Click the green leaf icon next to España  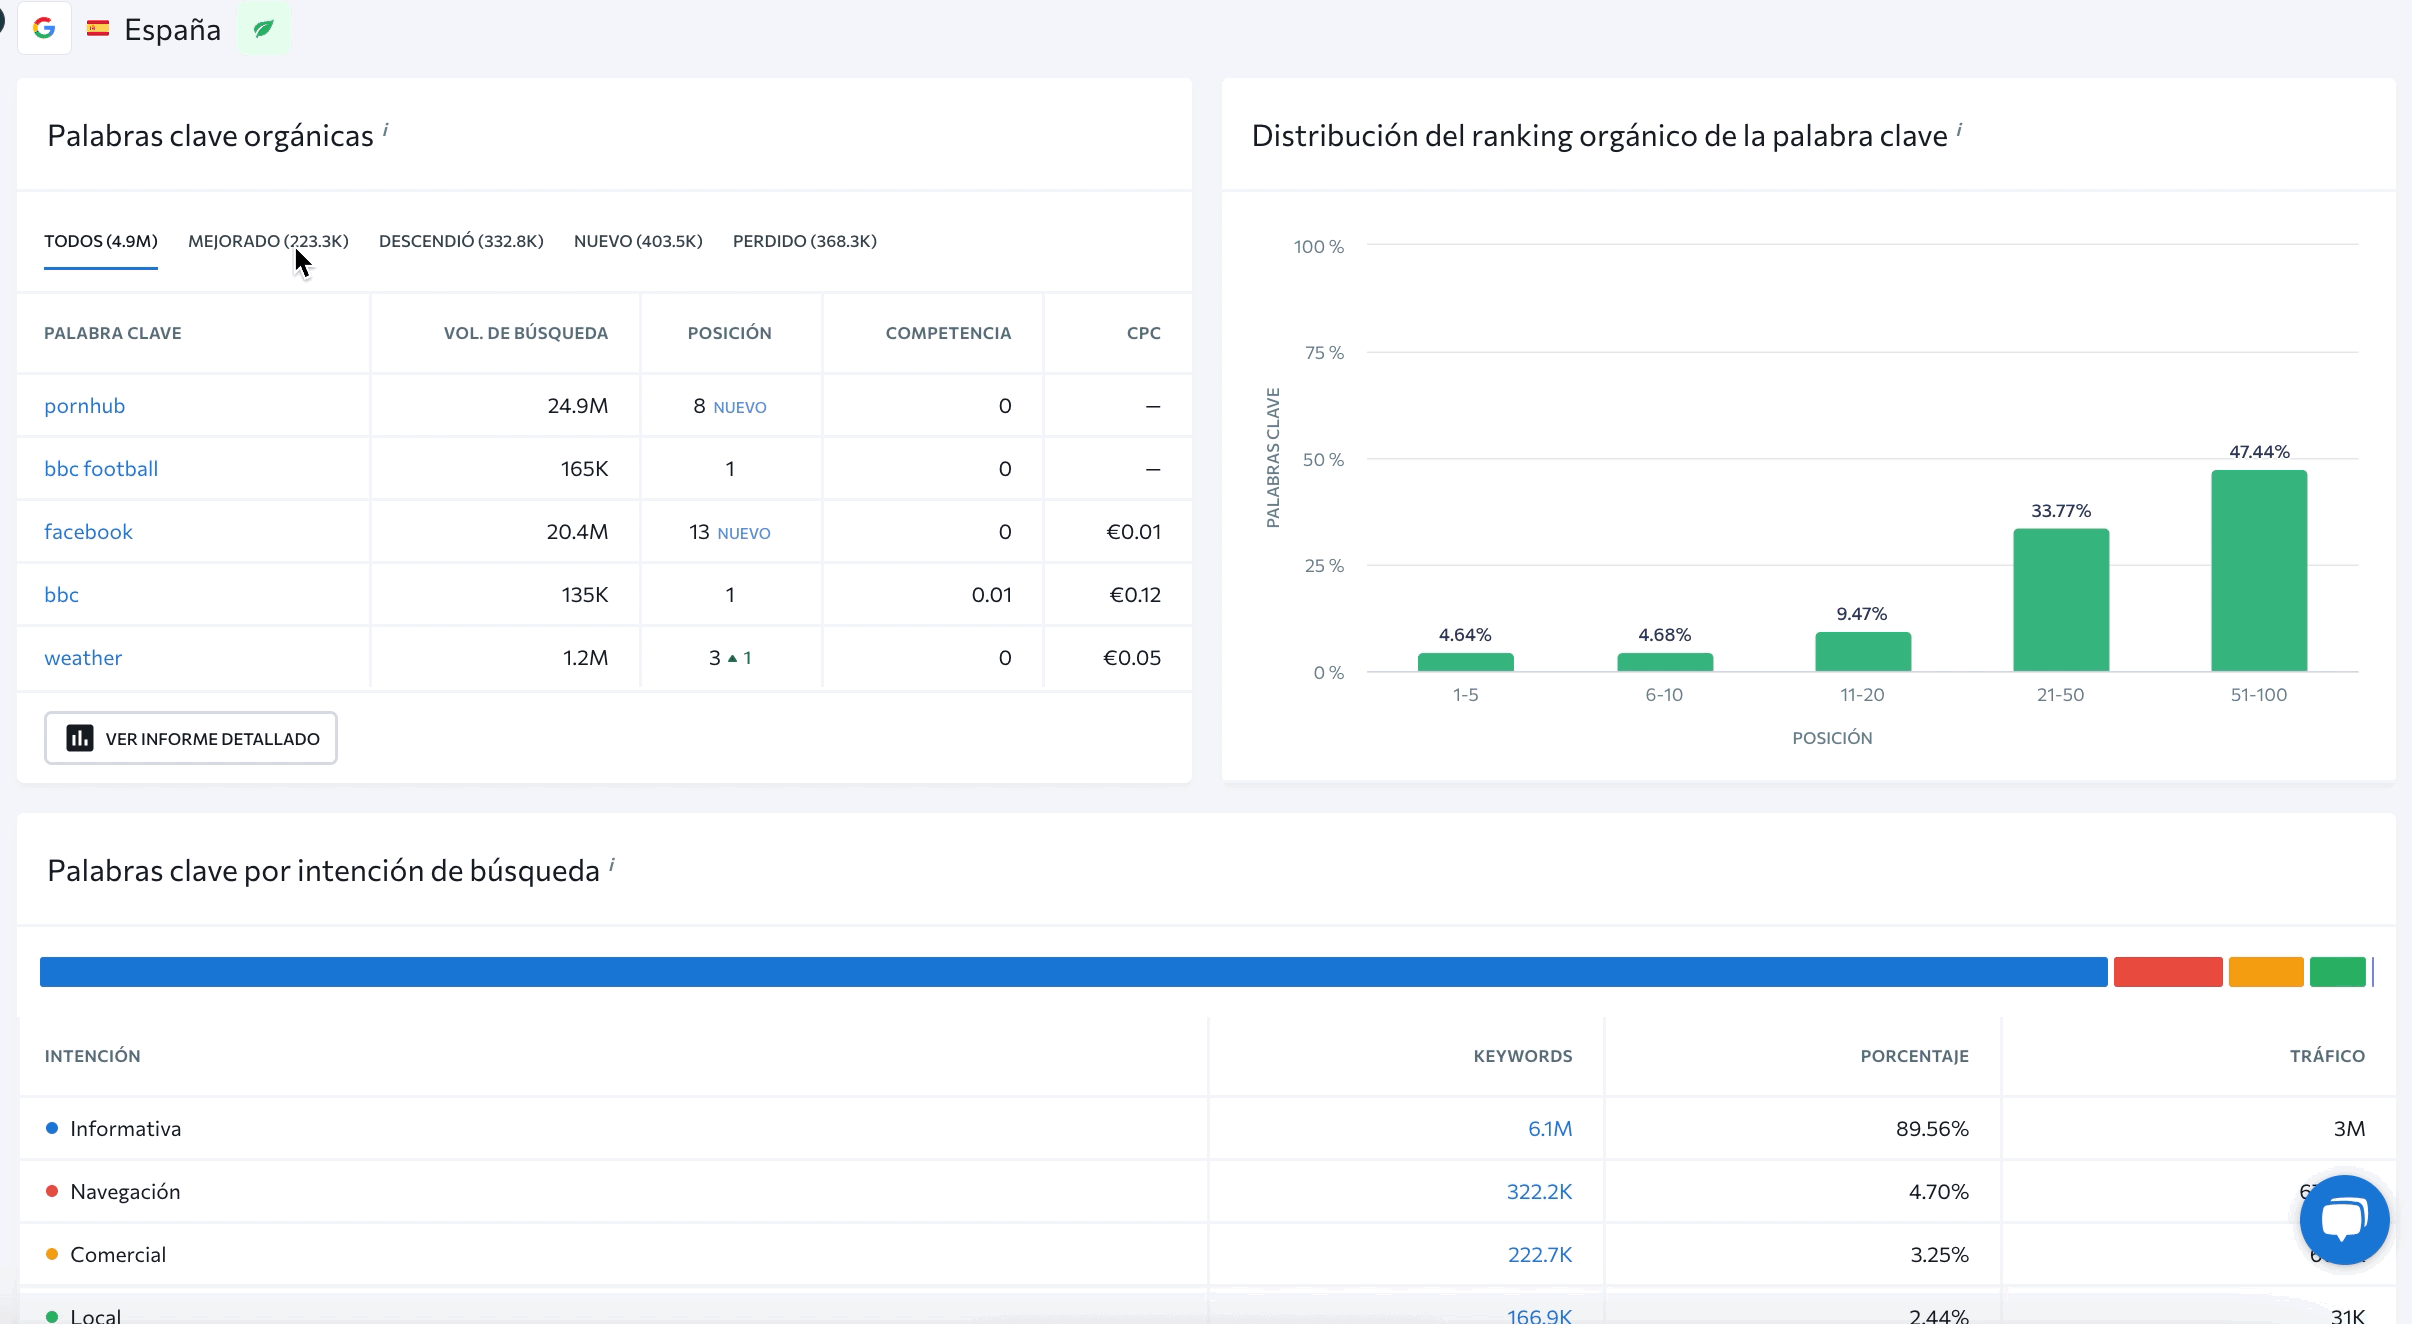coord(264,29)
